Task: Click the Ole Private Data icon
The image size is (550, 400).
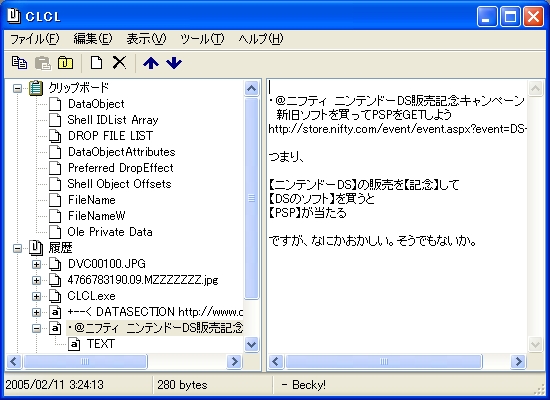Action: (55, 232)
